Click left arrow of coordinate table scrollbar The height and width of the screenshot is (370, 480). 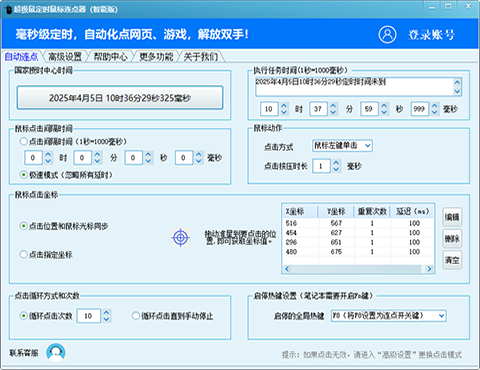coord(287,269)
